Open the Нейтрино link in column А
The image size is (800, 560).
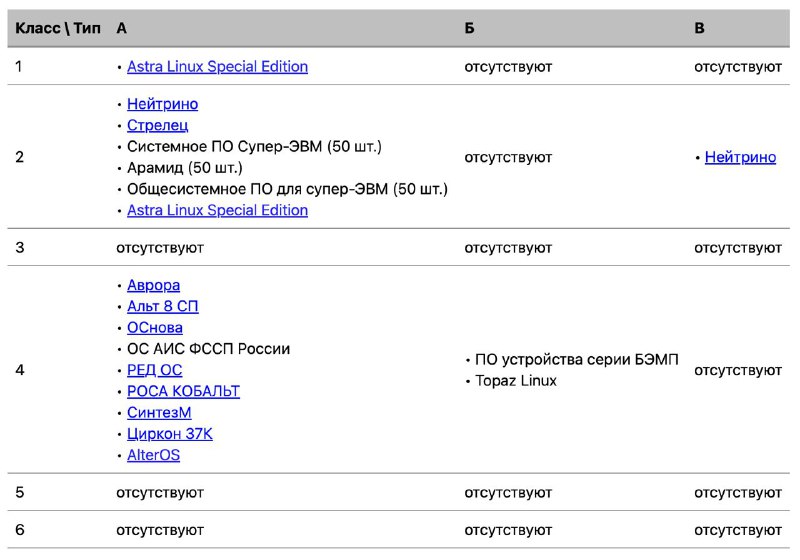pos(162,104)
